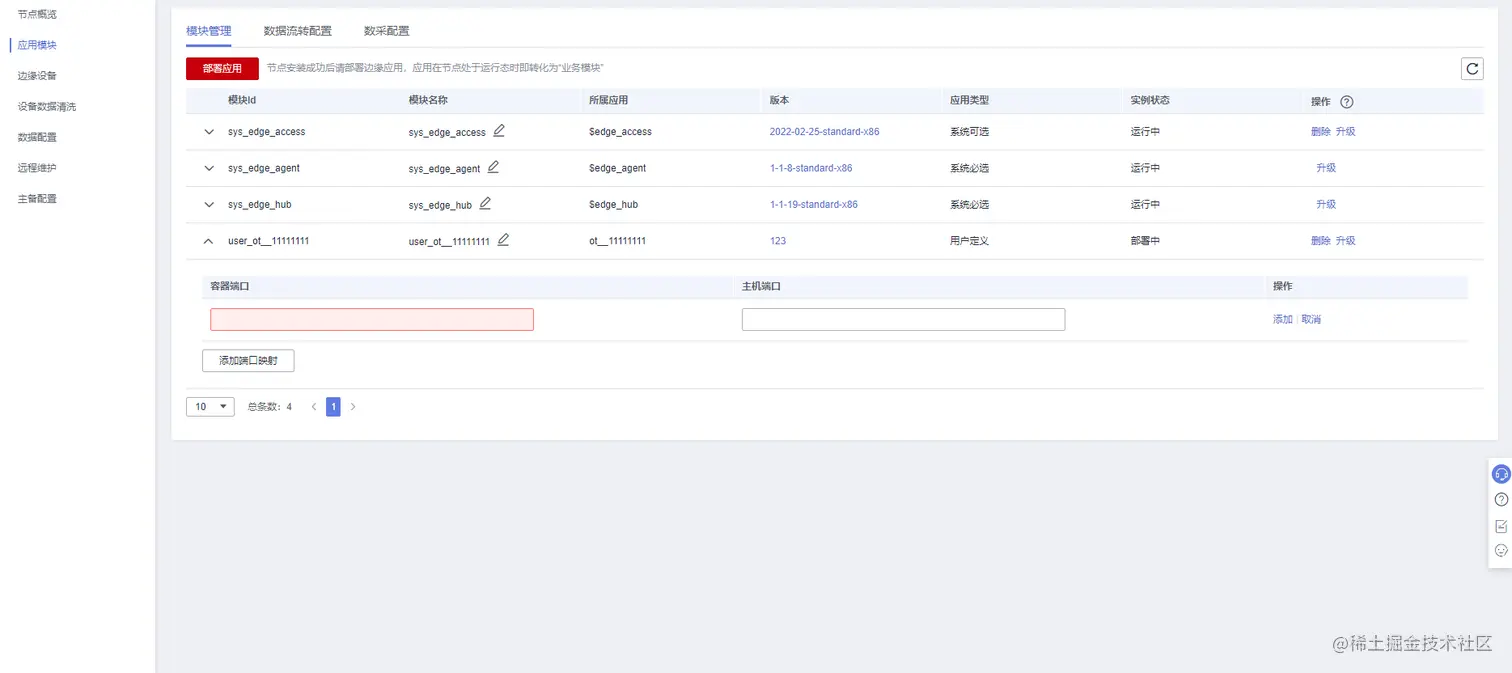Image resolution: width=1512 pixels, height=673 pixels.
Task: Click the 系统可选 type cell
Action: 970,132
